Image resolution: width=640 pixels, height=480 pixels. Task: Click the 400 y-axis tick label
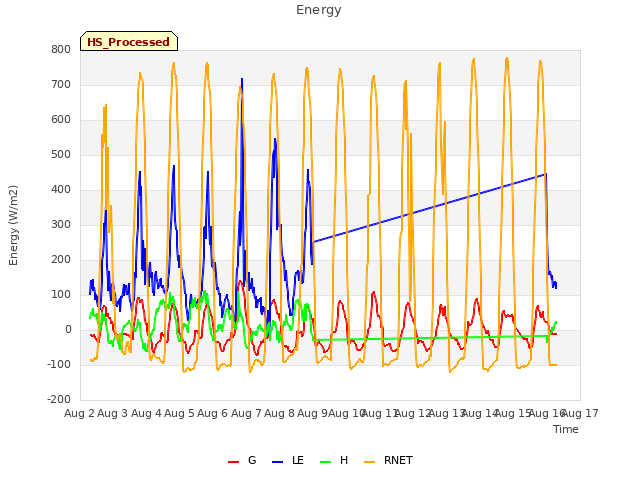coord(61,189)
